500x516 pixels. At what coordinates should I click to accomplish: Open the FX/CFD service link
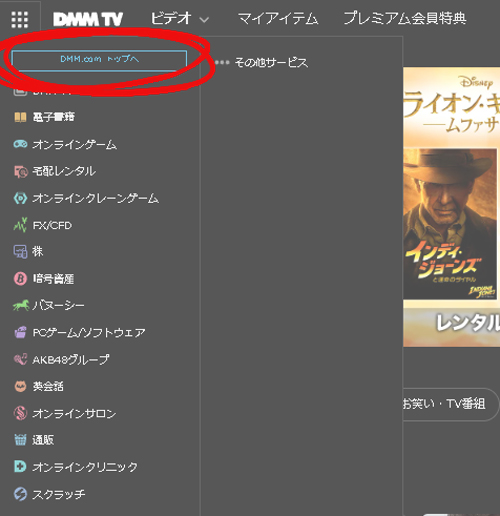(52, 225)
